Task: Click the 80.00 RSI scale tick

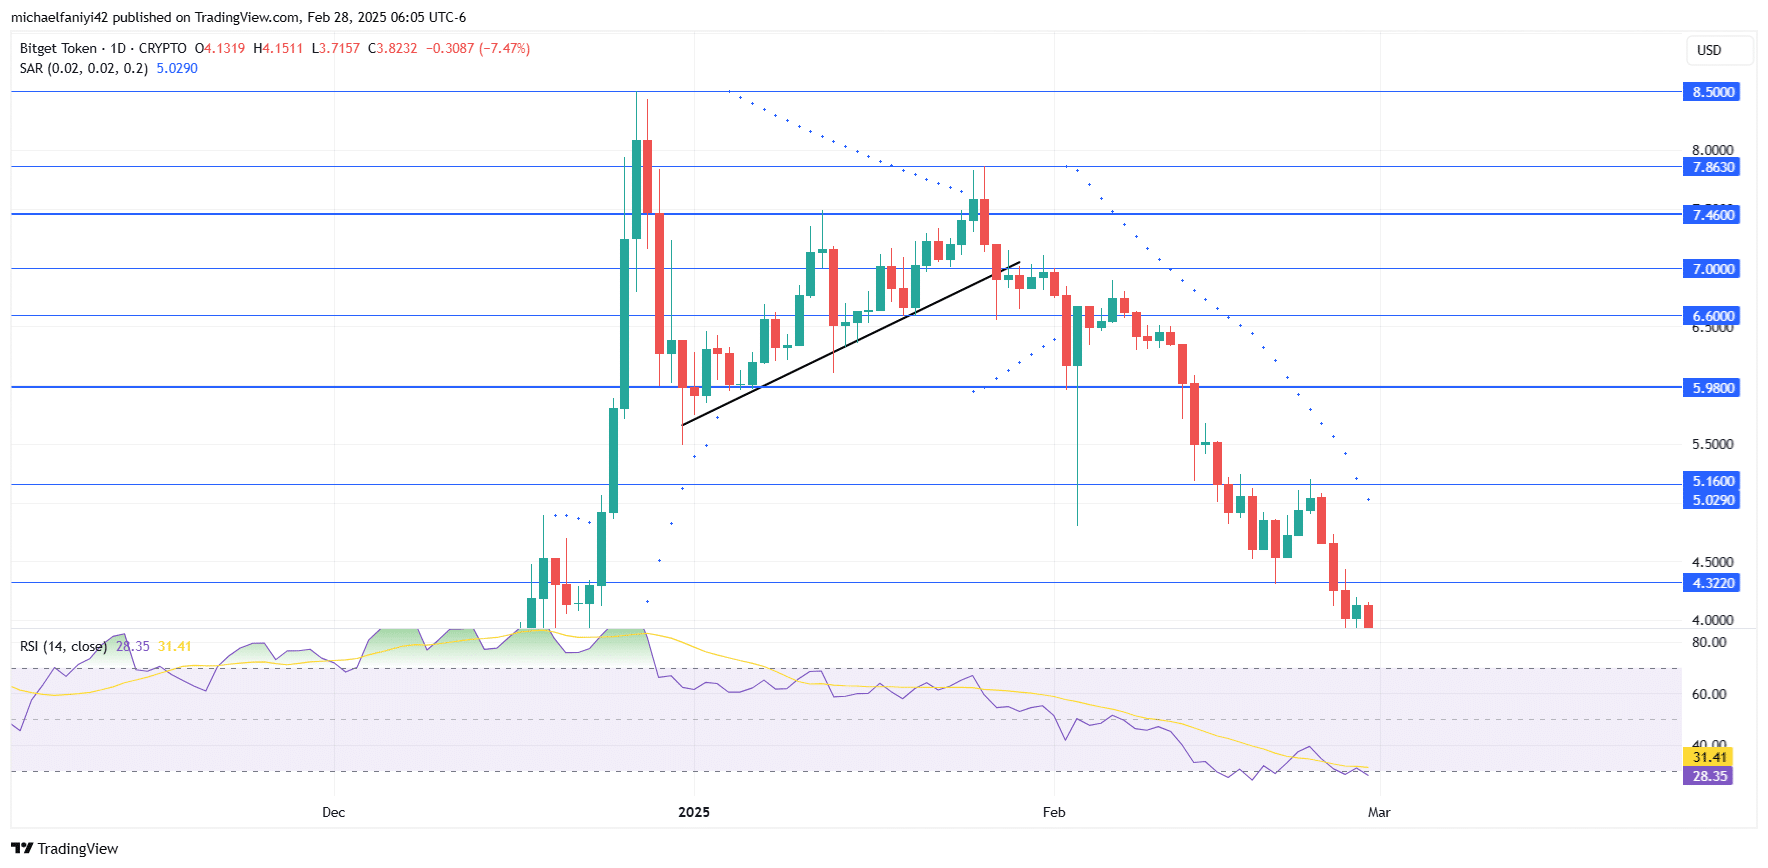Action: (x=1709, y=642)
